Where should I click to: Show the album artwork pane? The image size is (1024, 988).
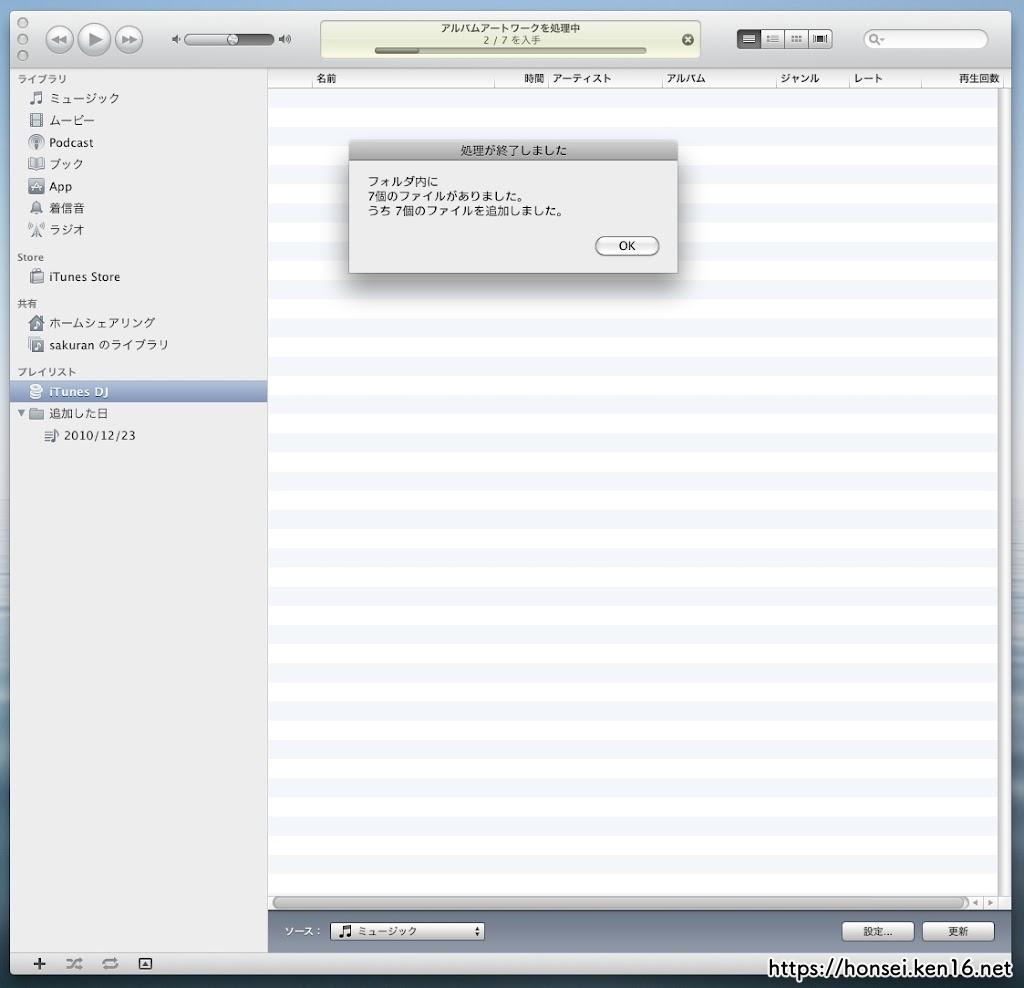point(145,964)
